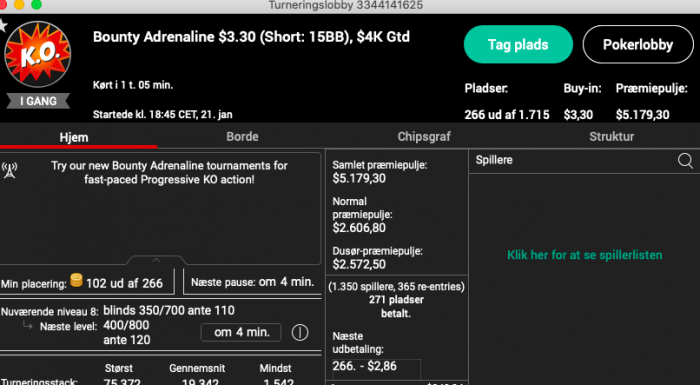Image resolution: width=700 pixels, height=385 pixels.
Task: Open level info circle icon
Action: click(300, 332)
